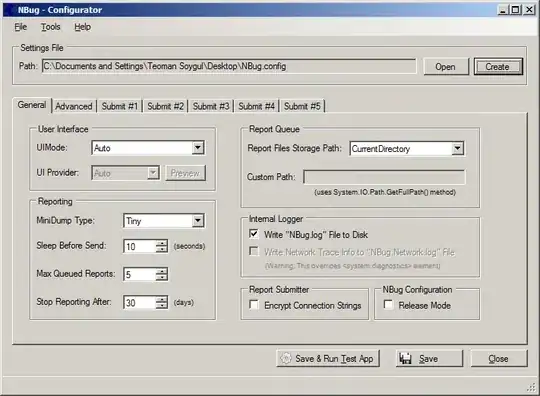Screen dimensions: 540x396
Task: Open the Help menu
Action: point(83,27)
